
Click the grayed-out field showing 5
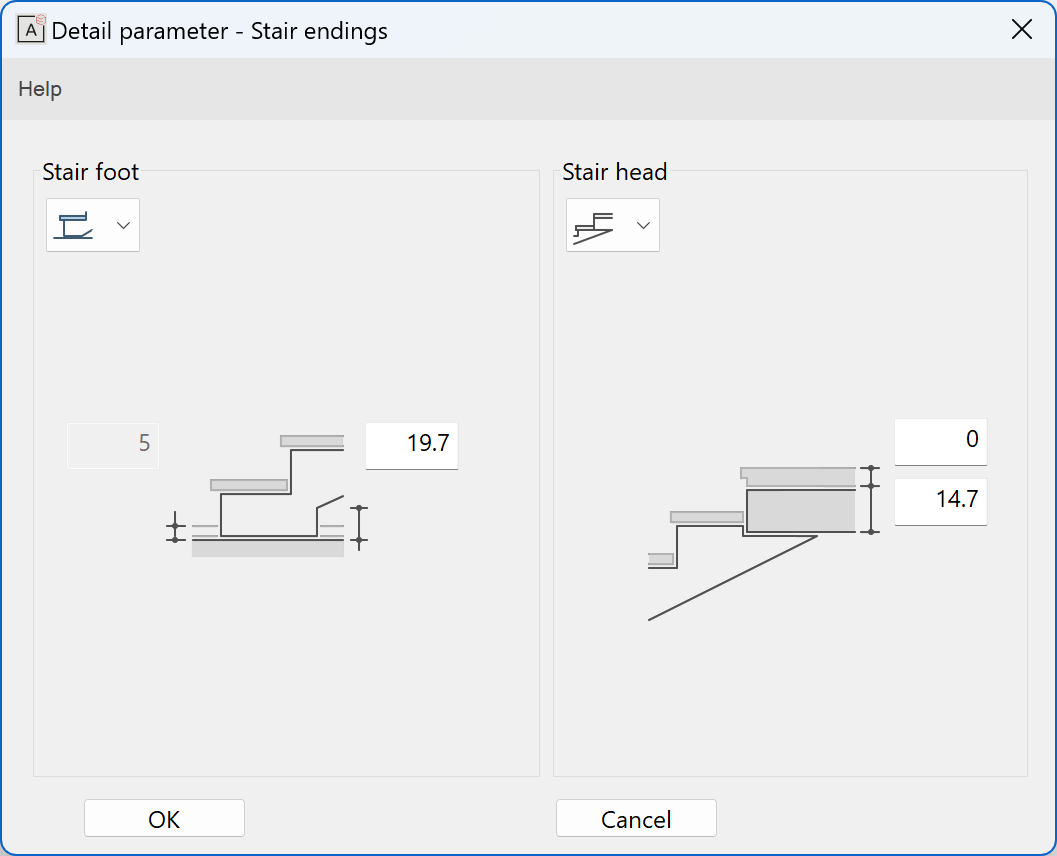112,446
